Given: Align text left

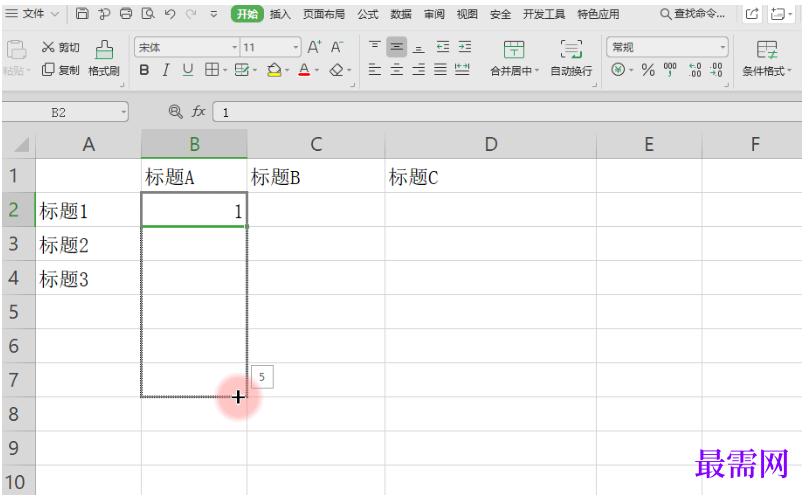Looking at the screenshot, I should click(375, 69).
